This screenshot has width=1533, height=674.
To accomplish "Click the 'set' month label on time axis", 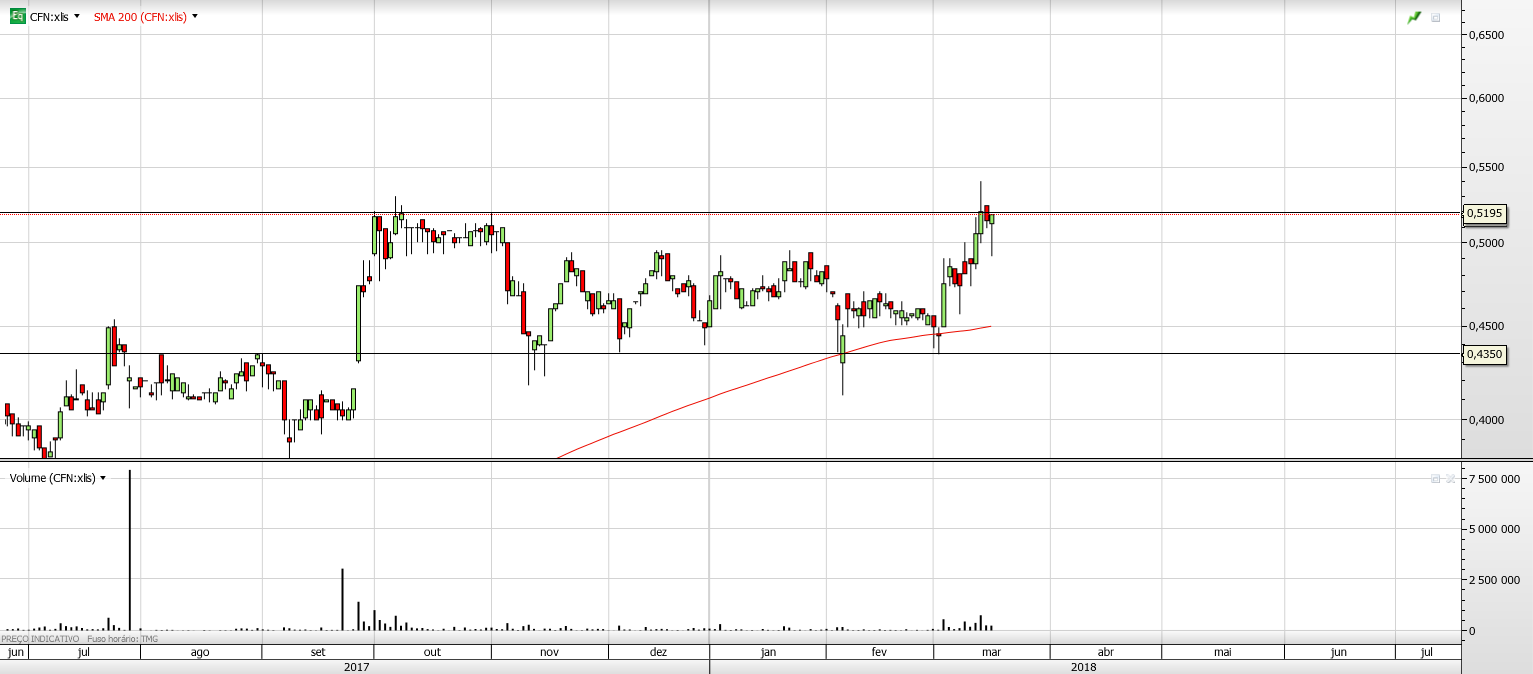I will (x=318, y=652).
